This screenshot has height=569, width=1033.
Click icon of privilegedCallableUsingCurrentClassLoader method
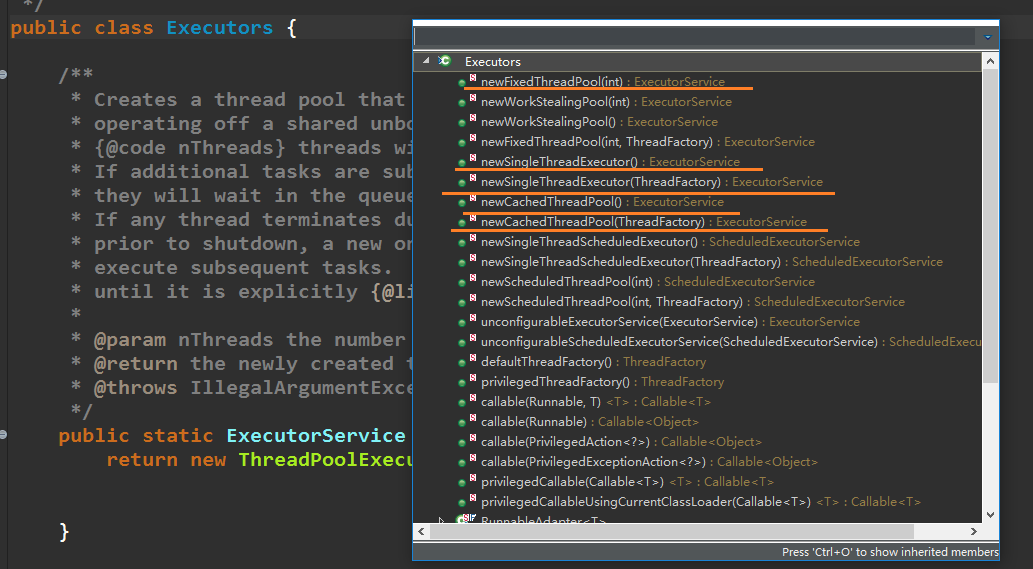(466, 502)
